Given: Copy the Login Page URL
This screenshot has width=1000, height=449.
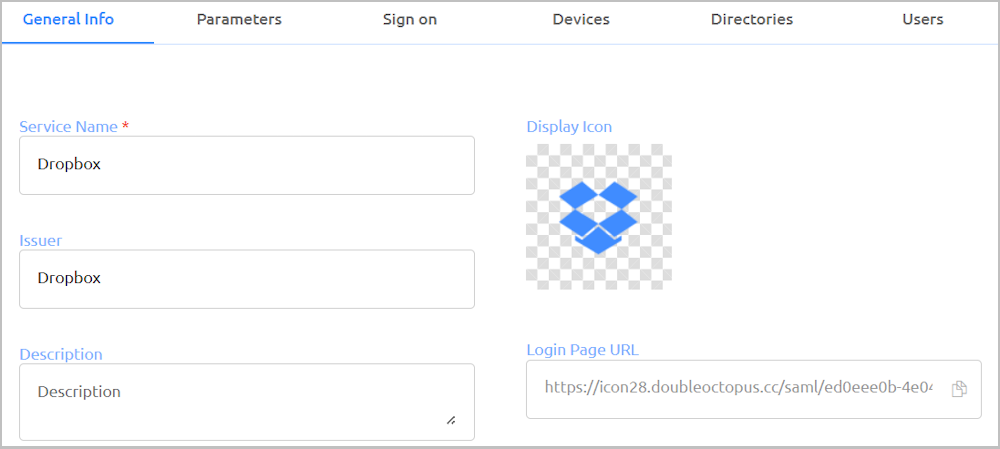Looking at the screenshot, I should [x=959, y=389].
